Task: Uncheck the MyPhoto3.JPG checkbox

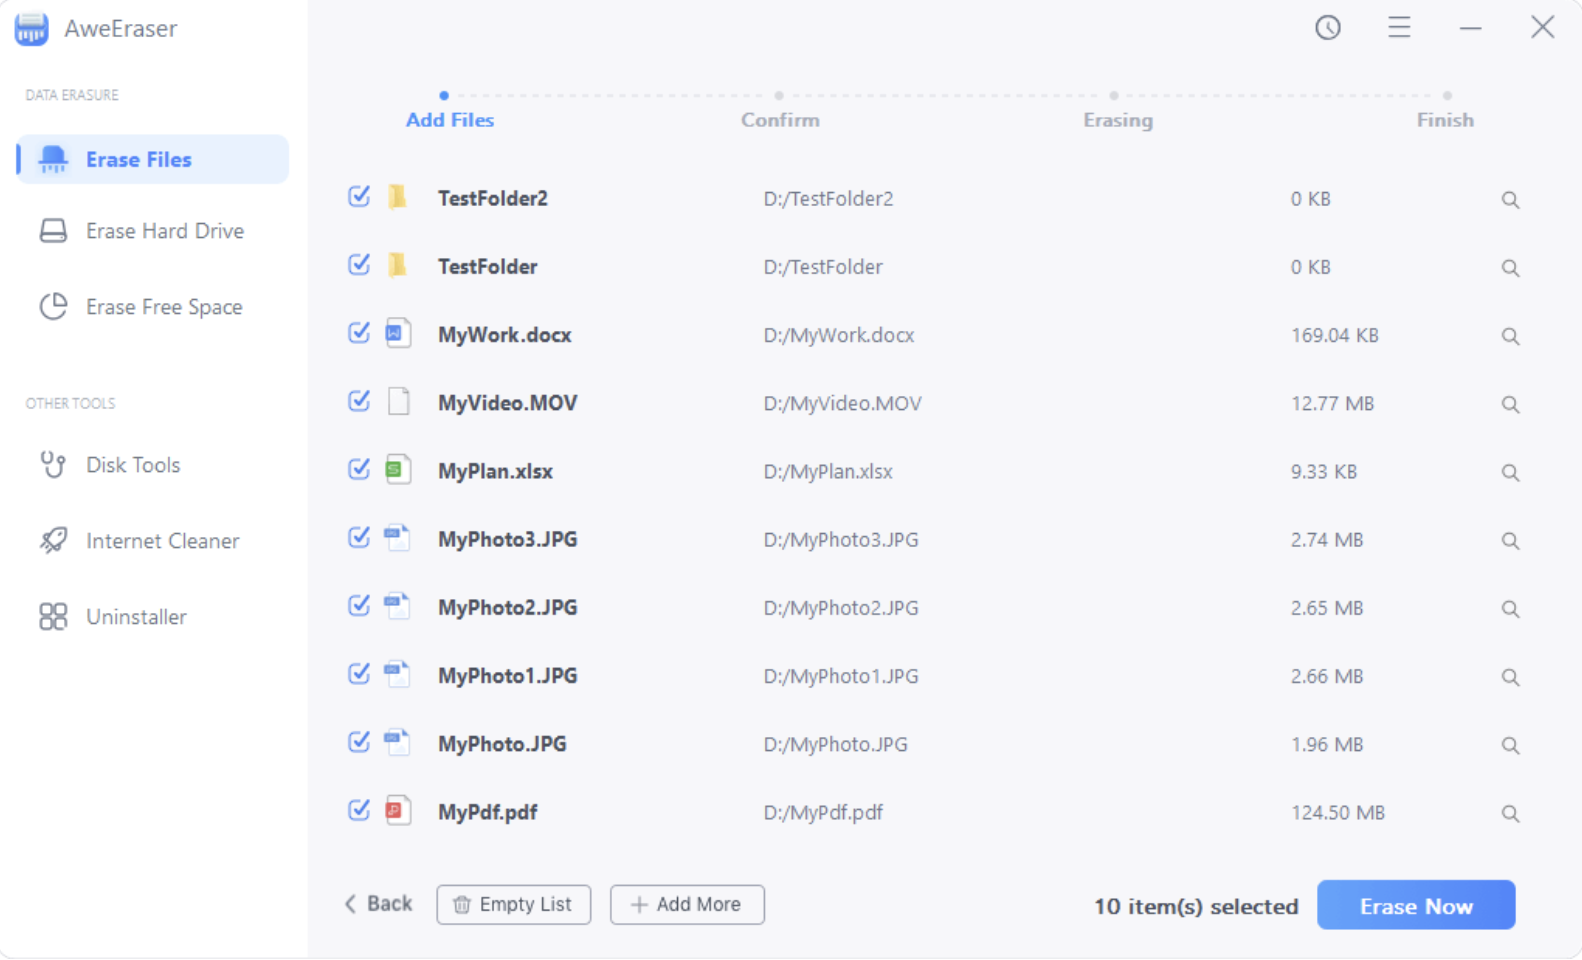Action: click(x=359, y=537)
